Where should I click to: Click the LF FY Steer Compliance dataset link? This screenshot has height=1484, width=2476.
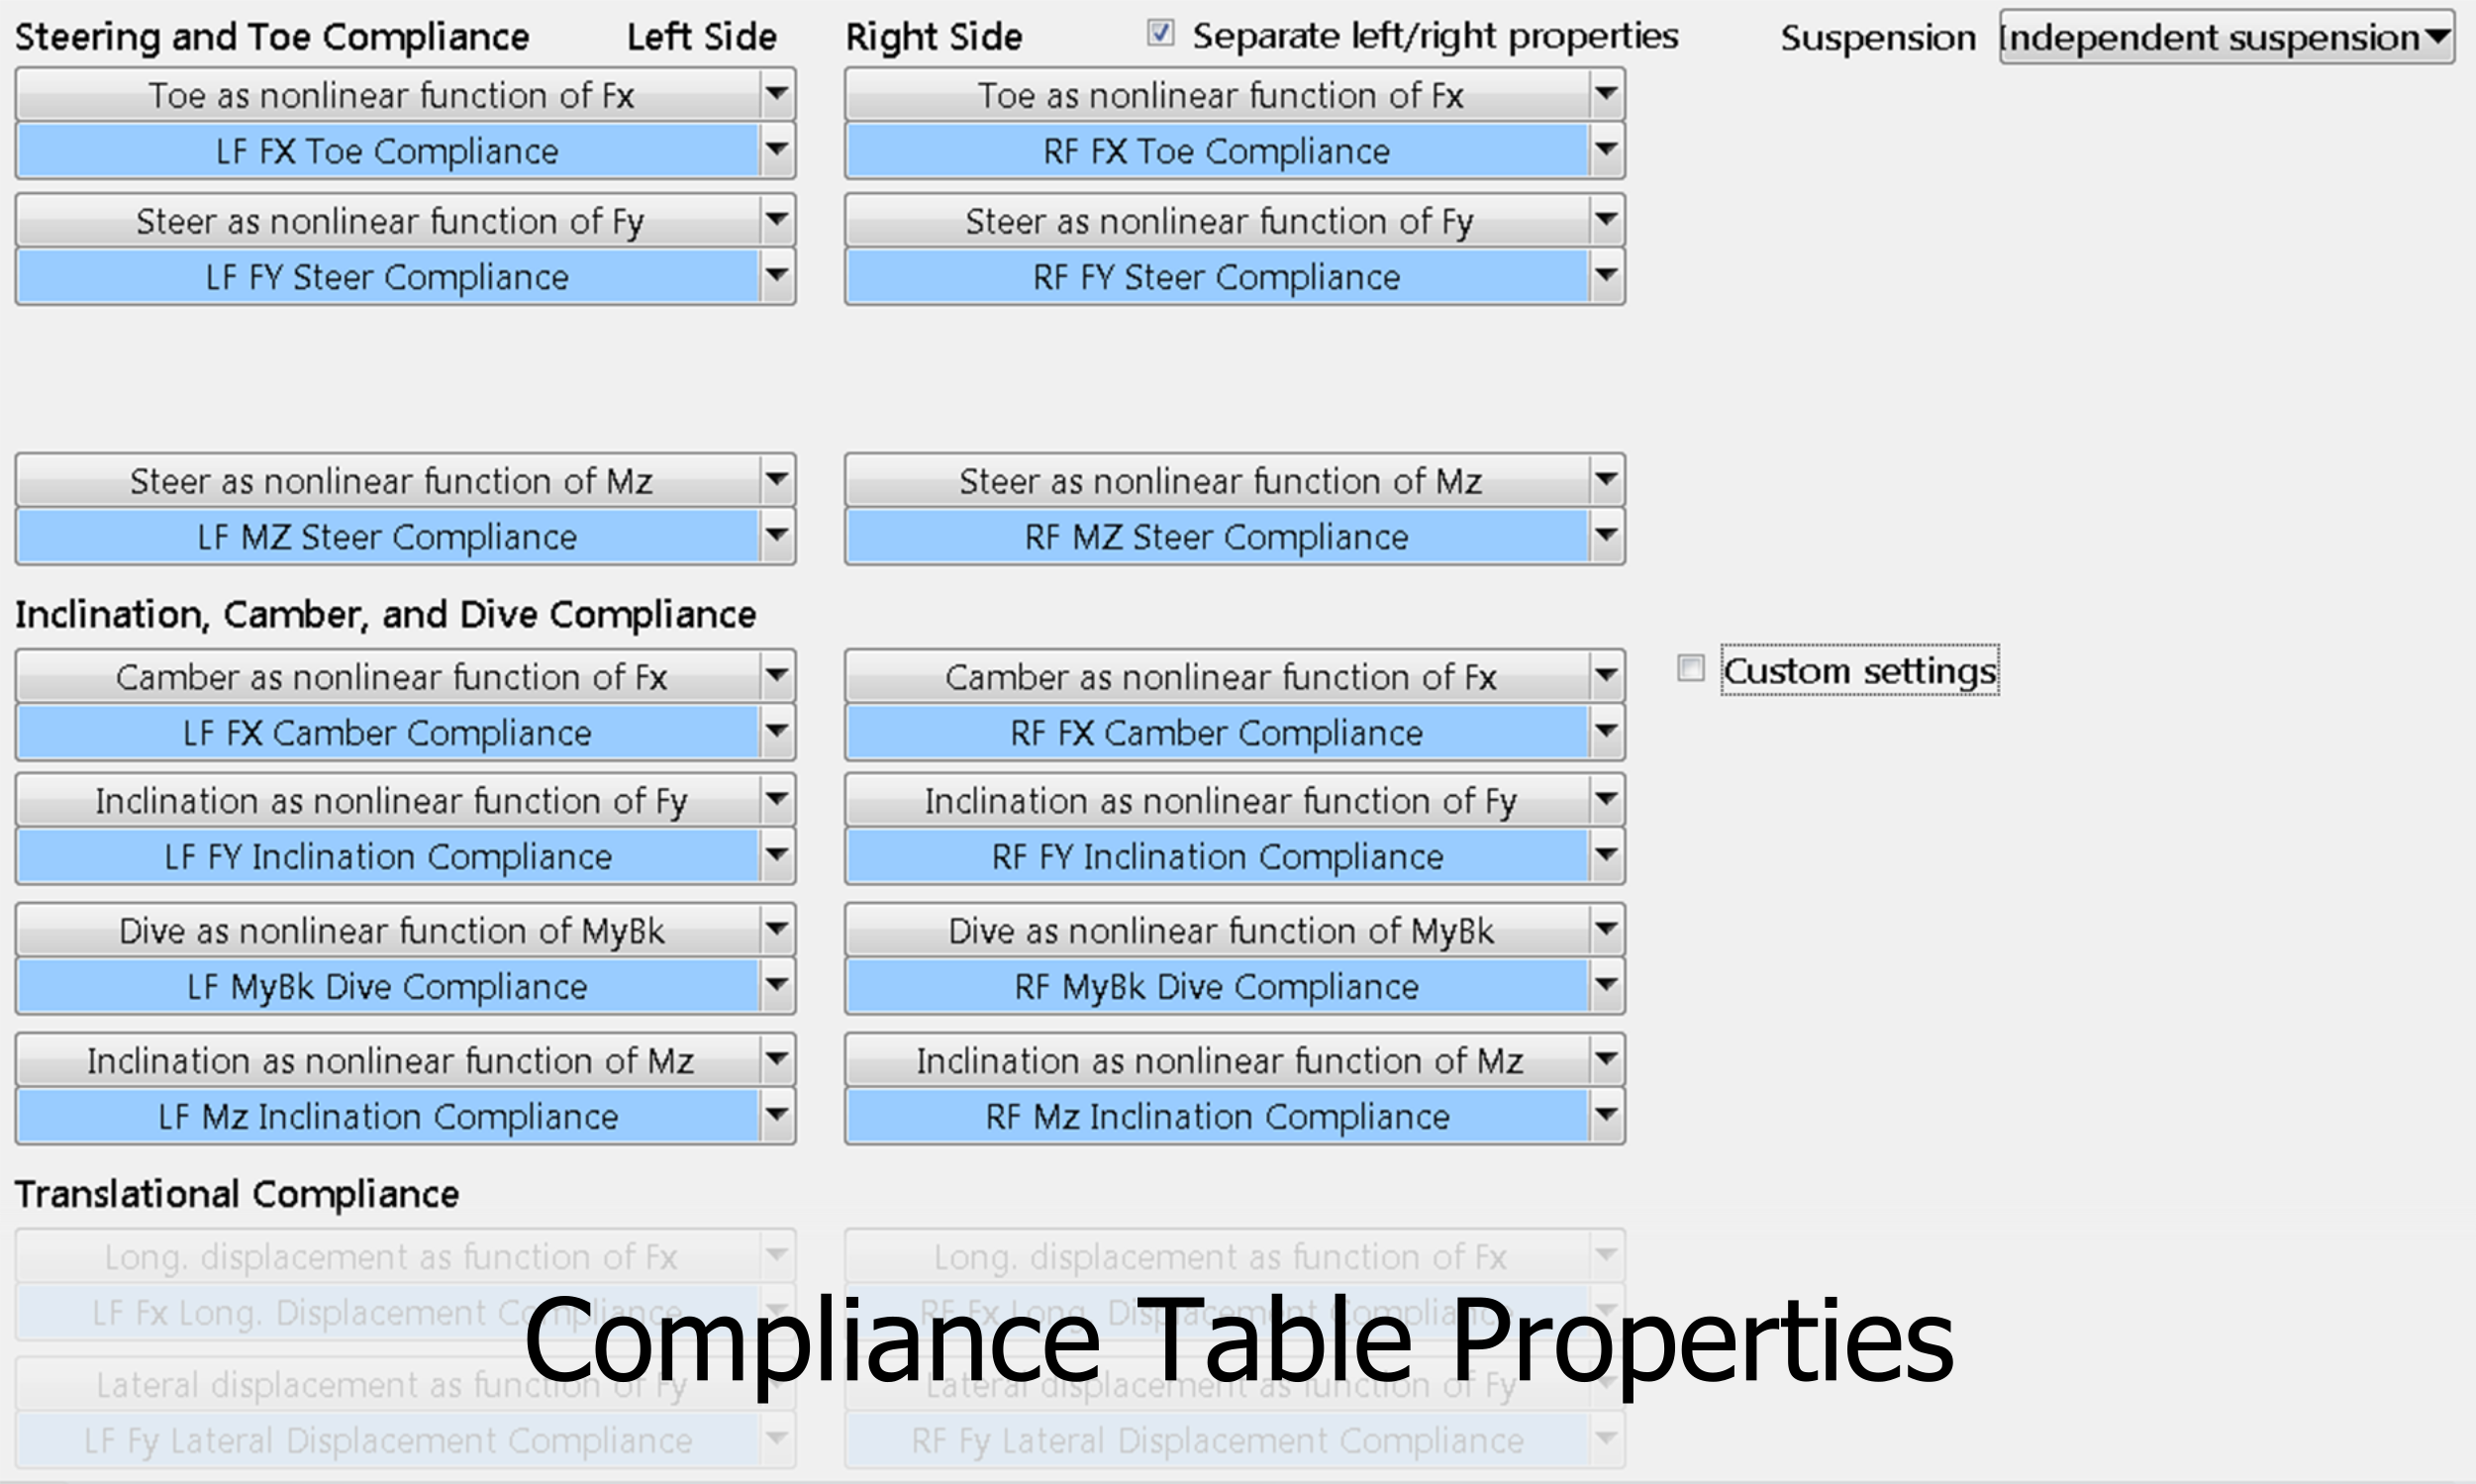click(x=387, y=277)
